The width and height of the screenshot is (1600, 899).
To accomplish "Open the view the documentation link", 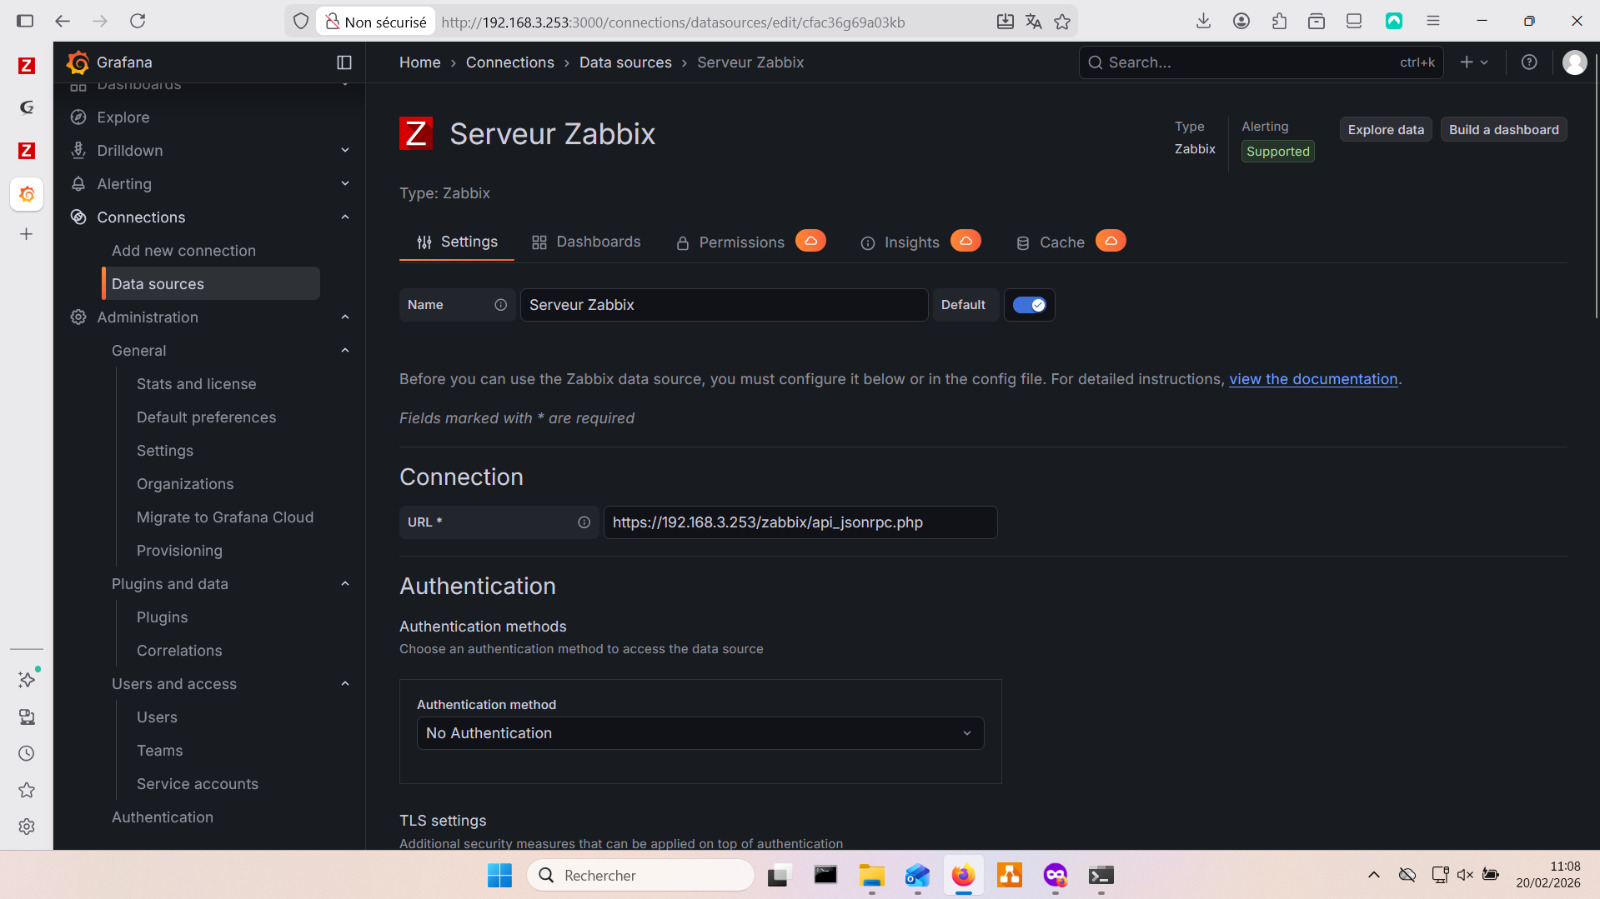I will [1313, 379].
